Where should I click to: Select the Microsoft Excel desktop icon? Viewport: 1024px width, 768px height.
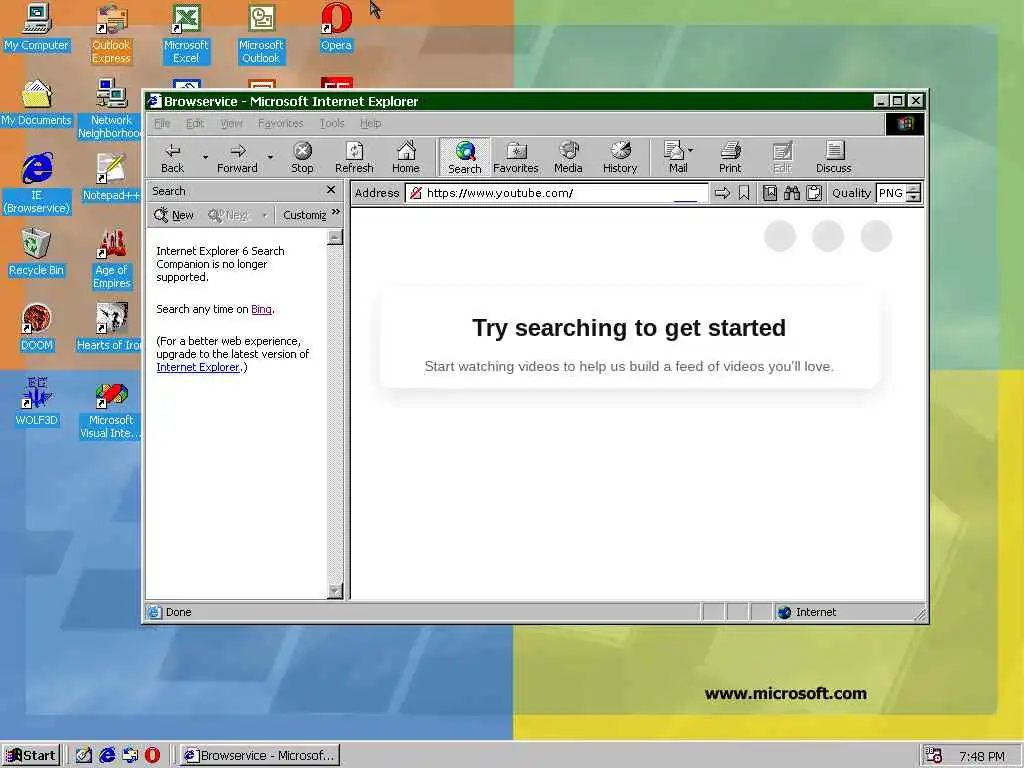pos(186,34)
